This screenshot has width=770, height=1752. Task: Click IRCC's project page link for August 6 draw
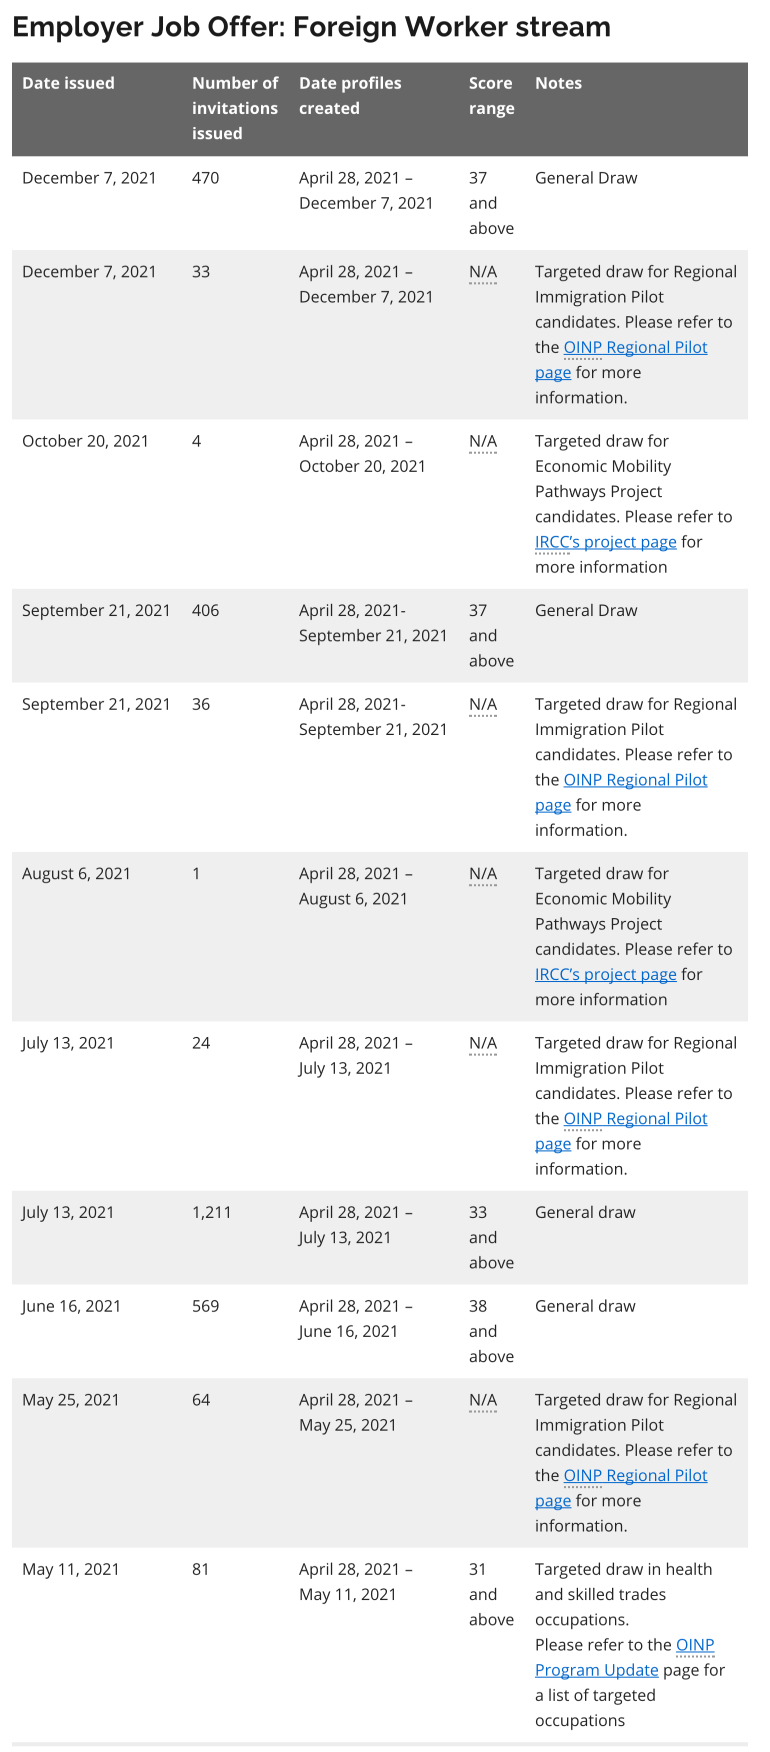click(x=605, y=974)
